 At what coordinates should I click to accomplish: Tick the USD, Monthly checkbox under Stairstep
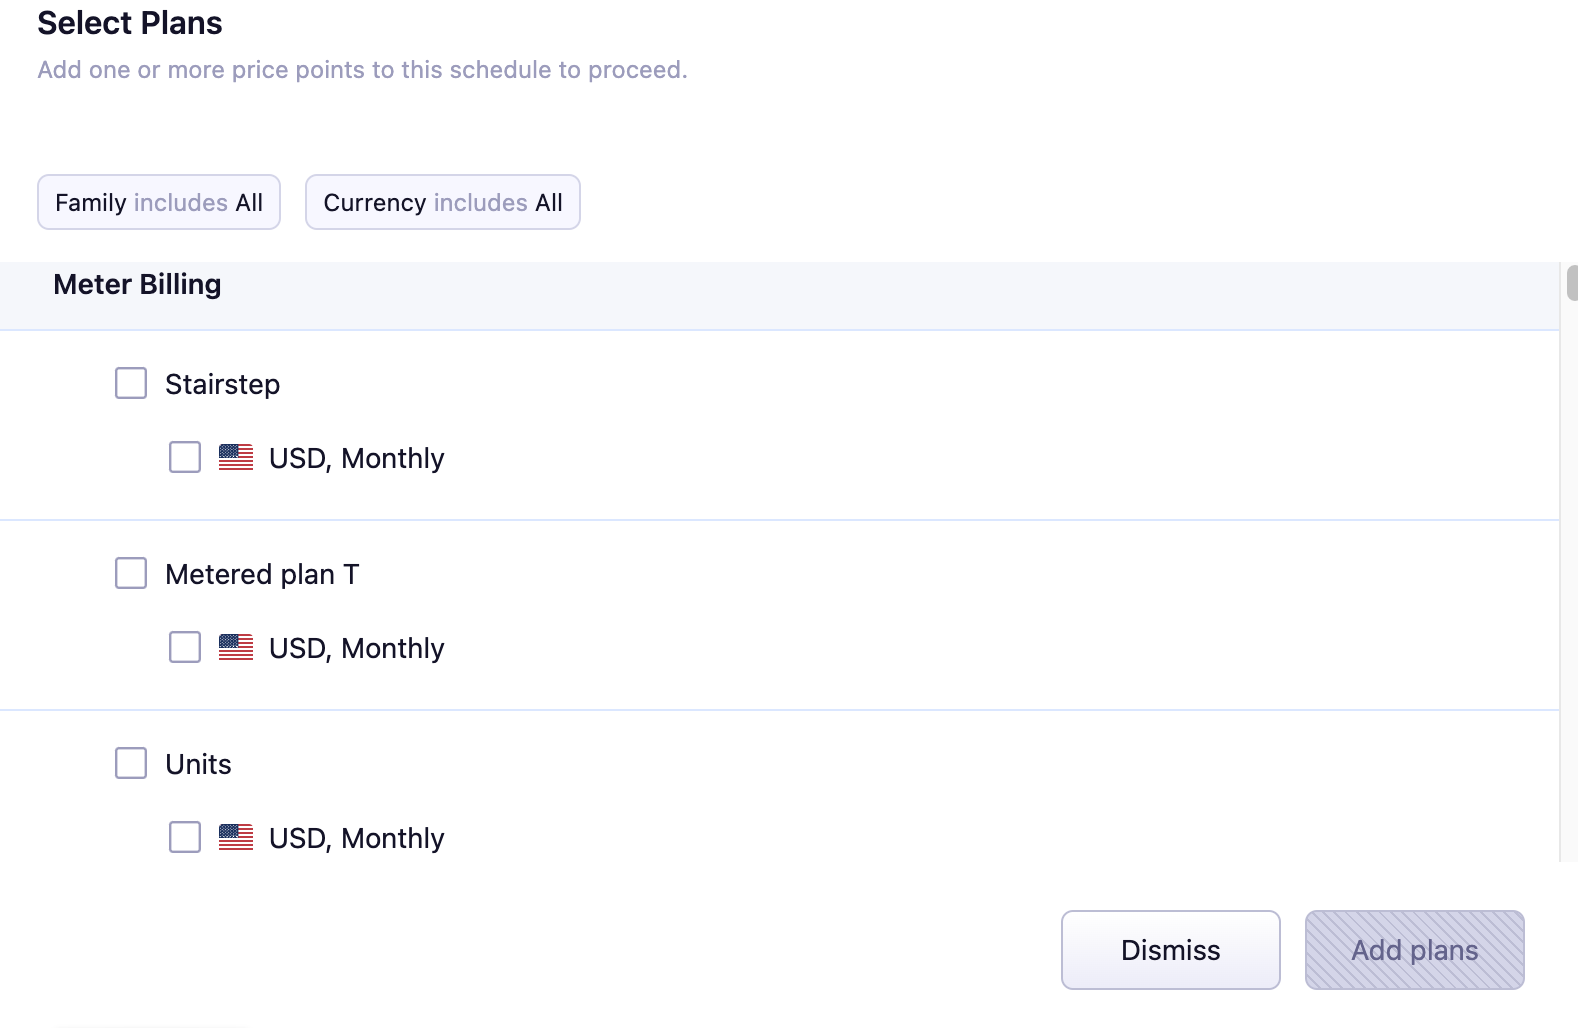[x=185, y=458]
